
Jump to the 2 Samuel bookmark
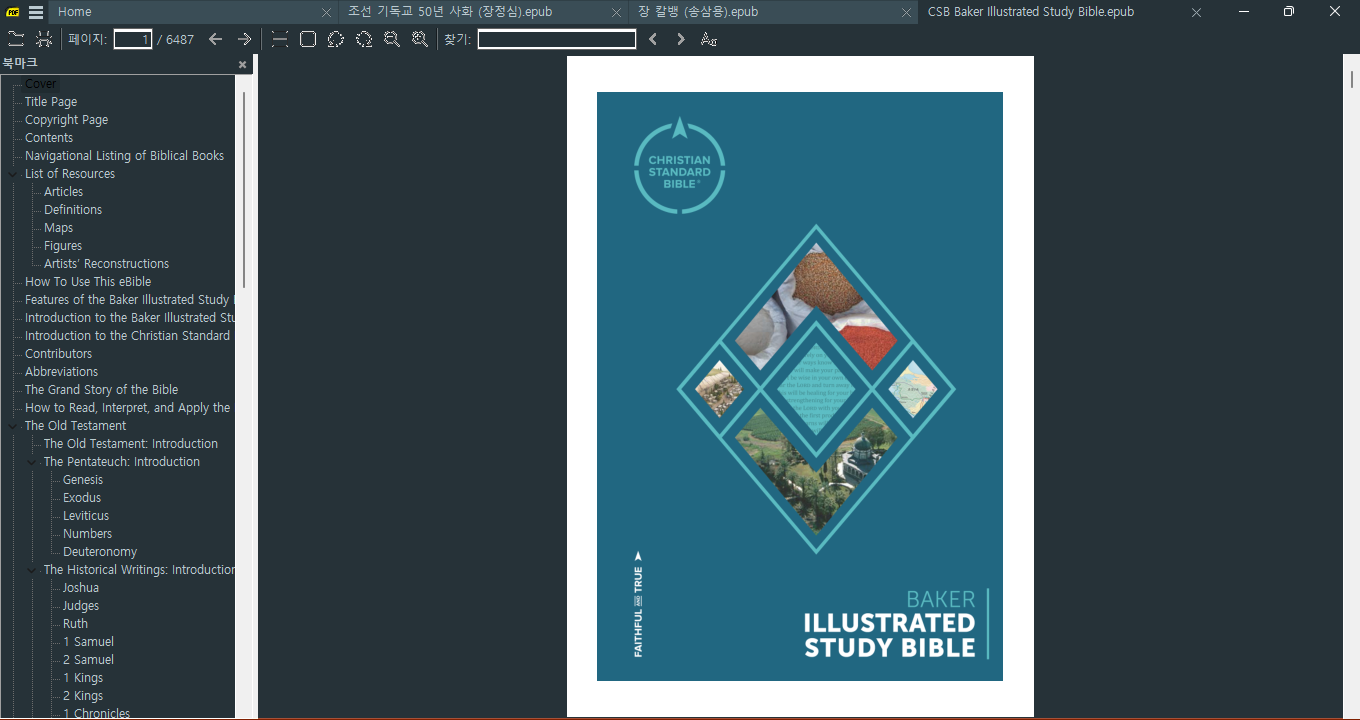(x=88, y=660)
